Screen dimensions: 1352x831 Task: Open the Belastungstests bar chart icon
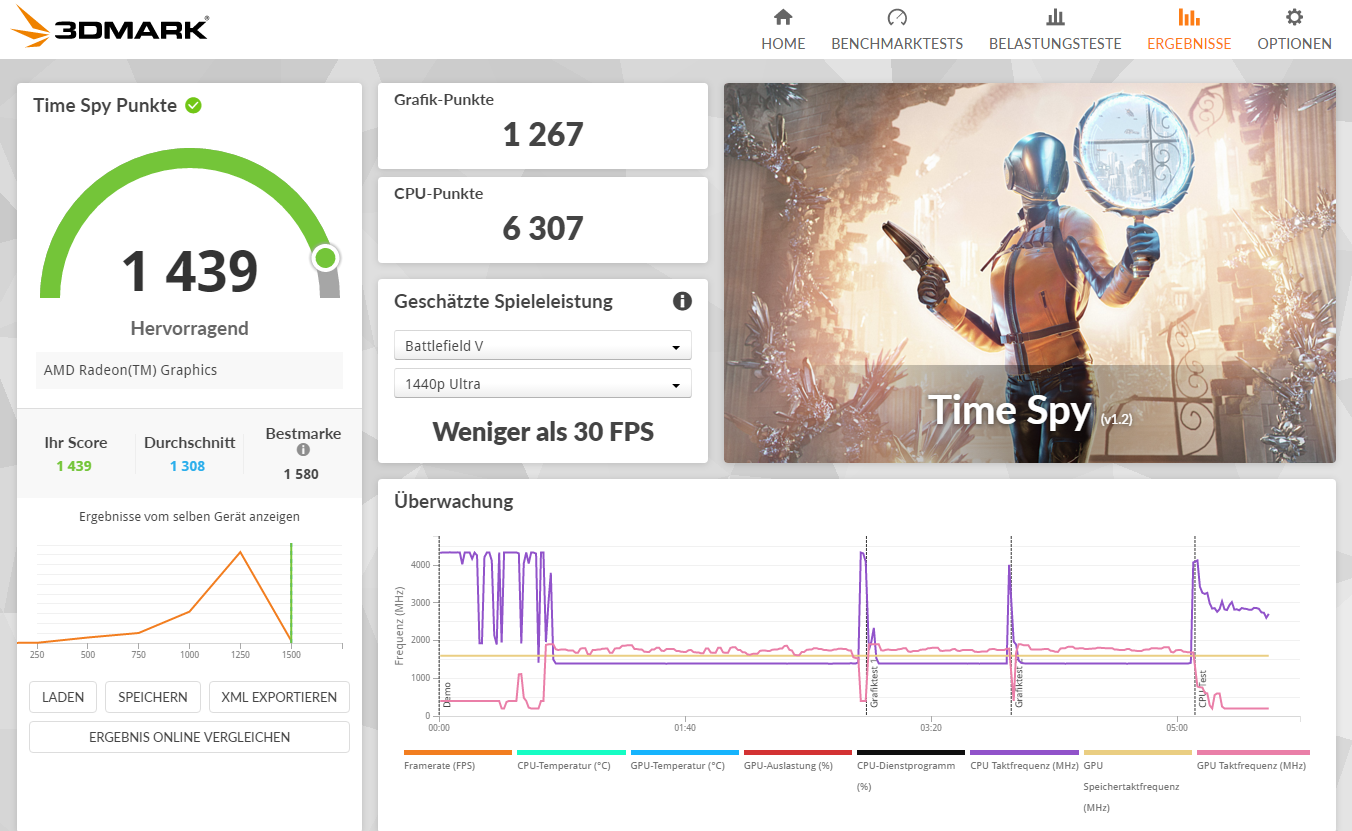pos(1055,17)
